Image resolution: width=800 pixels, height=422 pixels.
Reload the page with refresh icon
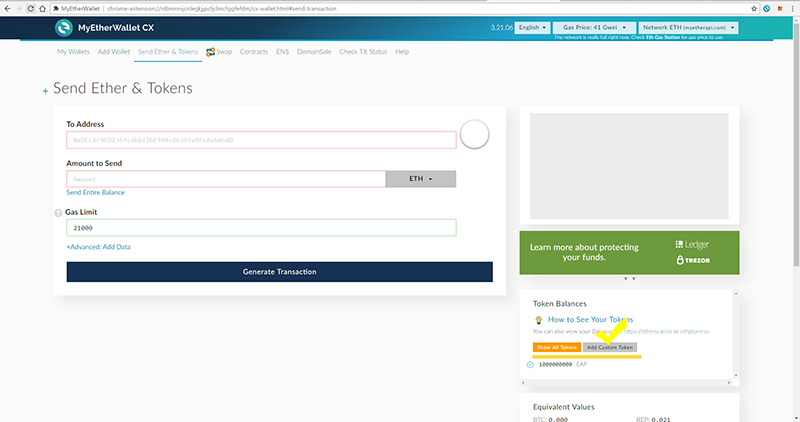[x=31, y=9]
